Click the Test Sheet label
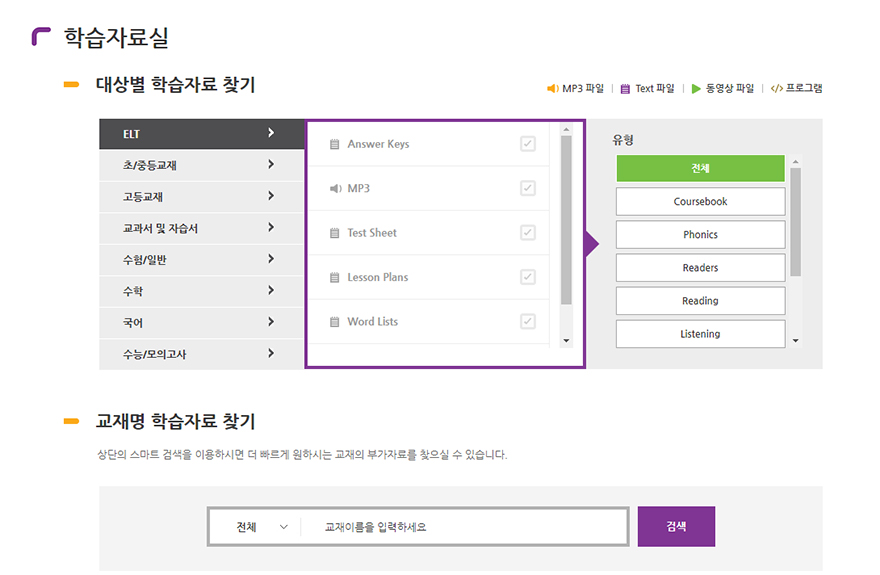This screenshot has height=575, width=880. pyautogui.click(x=372, y=233)
